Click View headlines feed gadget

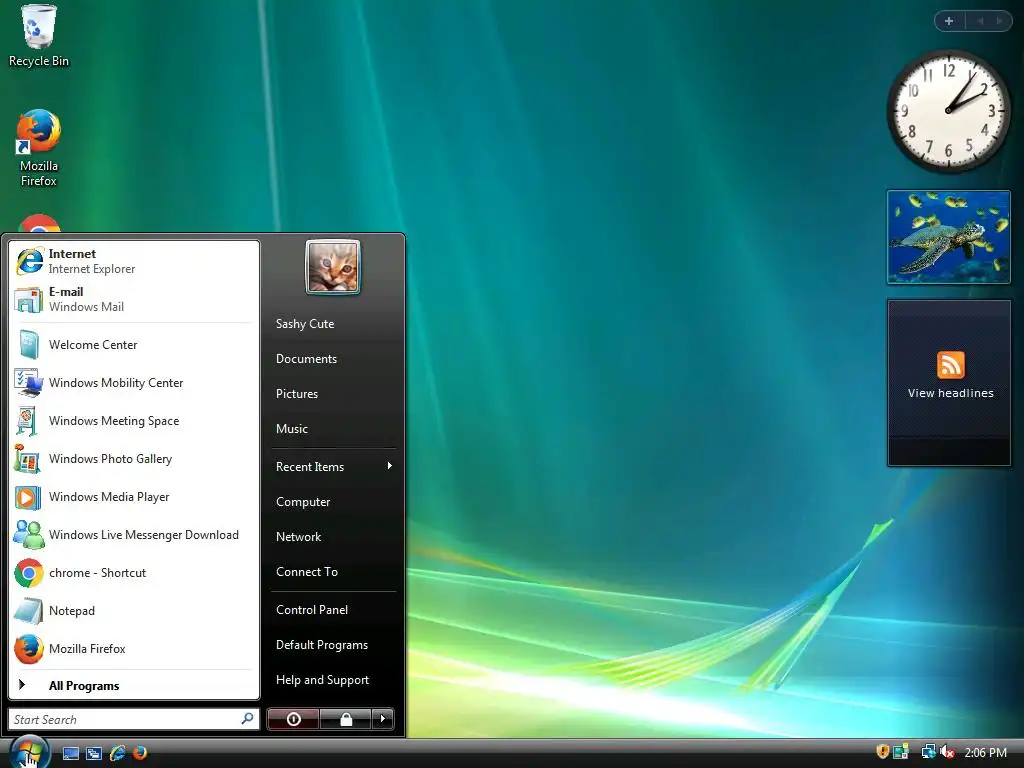coord(949,383)
